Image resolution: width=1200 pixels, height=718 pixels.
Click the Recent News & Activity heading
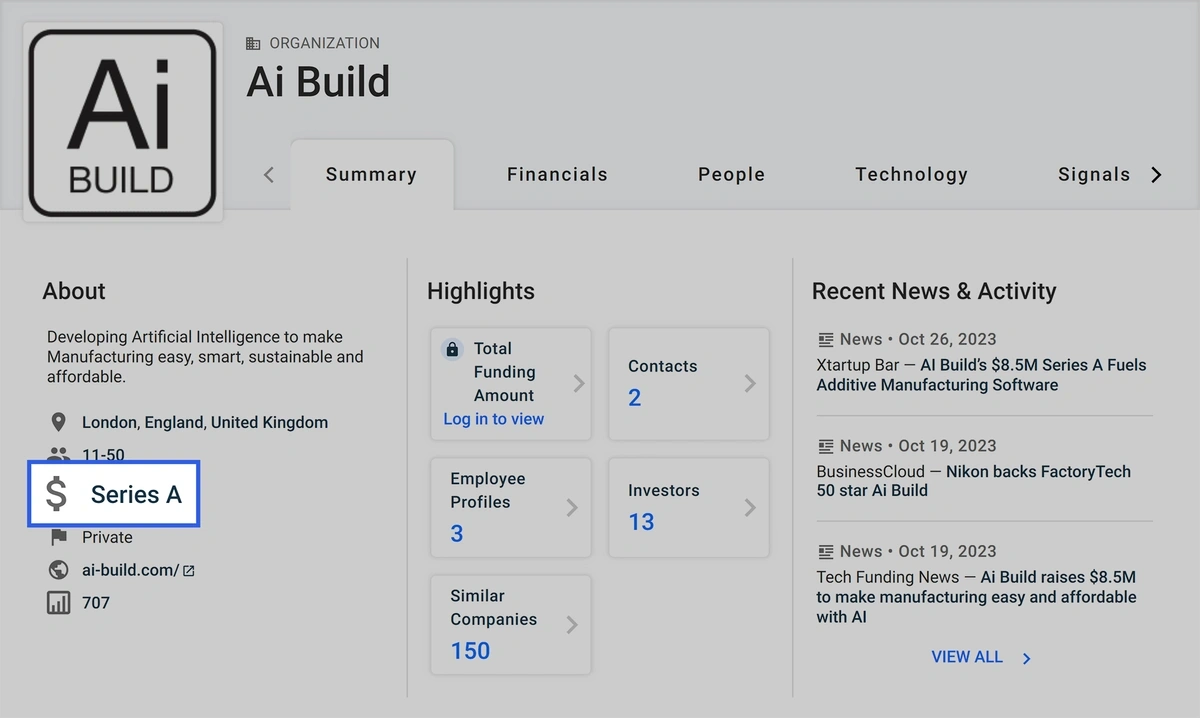tap(934, 291)
